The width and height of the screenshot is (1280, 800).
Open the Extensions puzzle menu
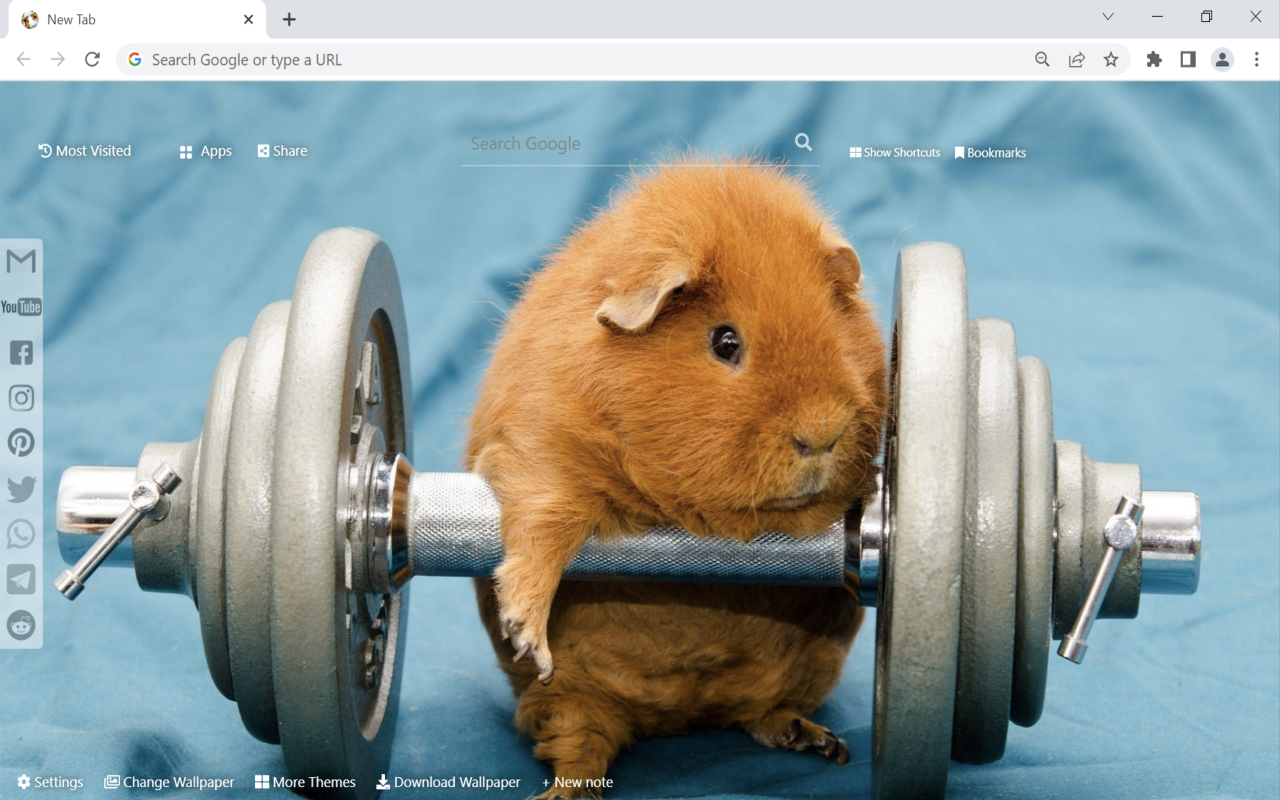pos(1154,60)
